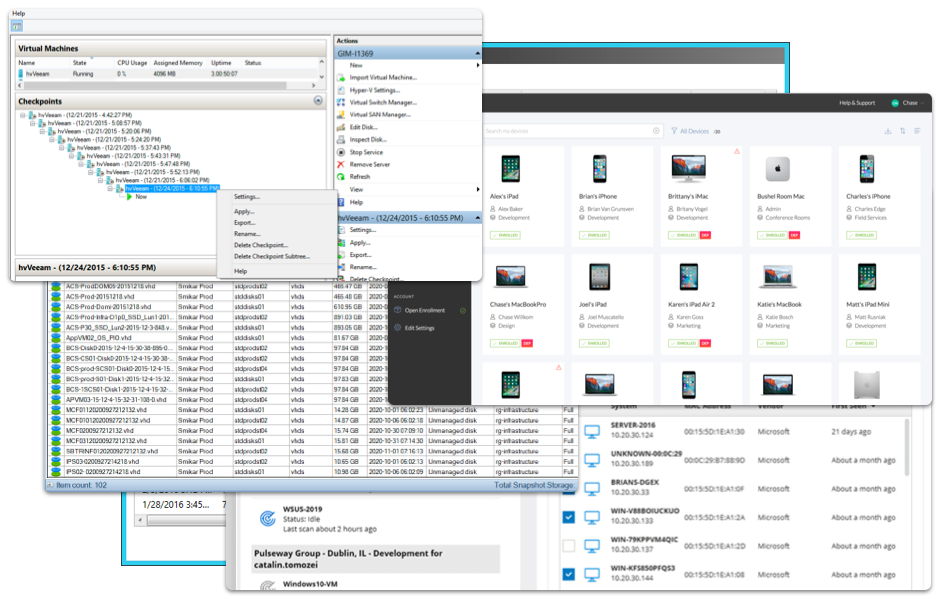The image size is (941, 599).
Task: Collapse the hvVeeam 6:10:55 PM actions section
Action: click(478, 218)
